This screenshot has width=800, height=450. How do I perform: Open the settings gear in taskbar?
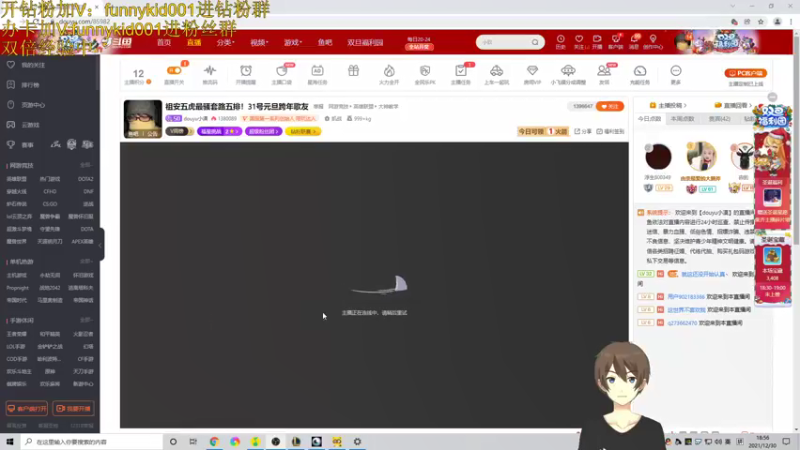[357, 441]
